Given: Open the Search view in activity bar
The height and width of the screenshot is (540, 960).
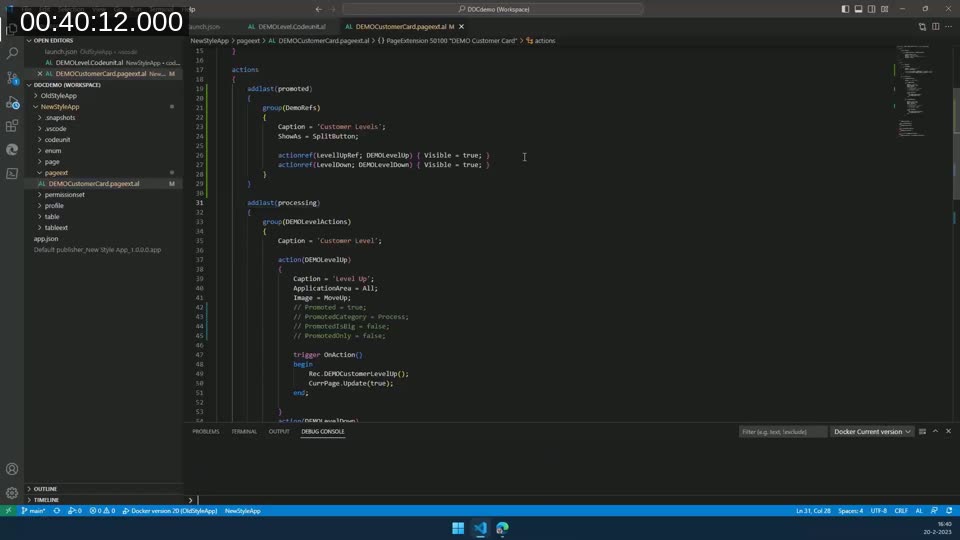Looking at the screenshot, I should [x=12, y=53].
